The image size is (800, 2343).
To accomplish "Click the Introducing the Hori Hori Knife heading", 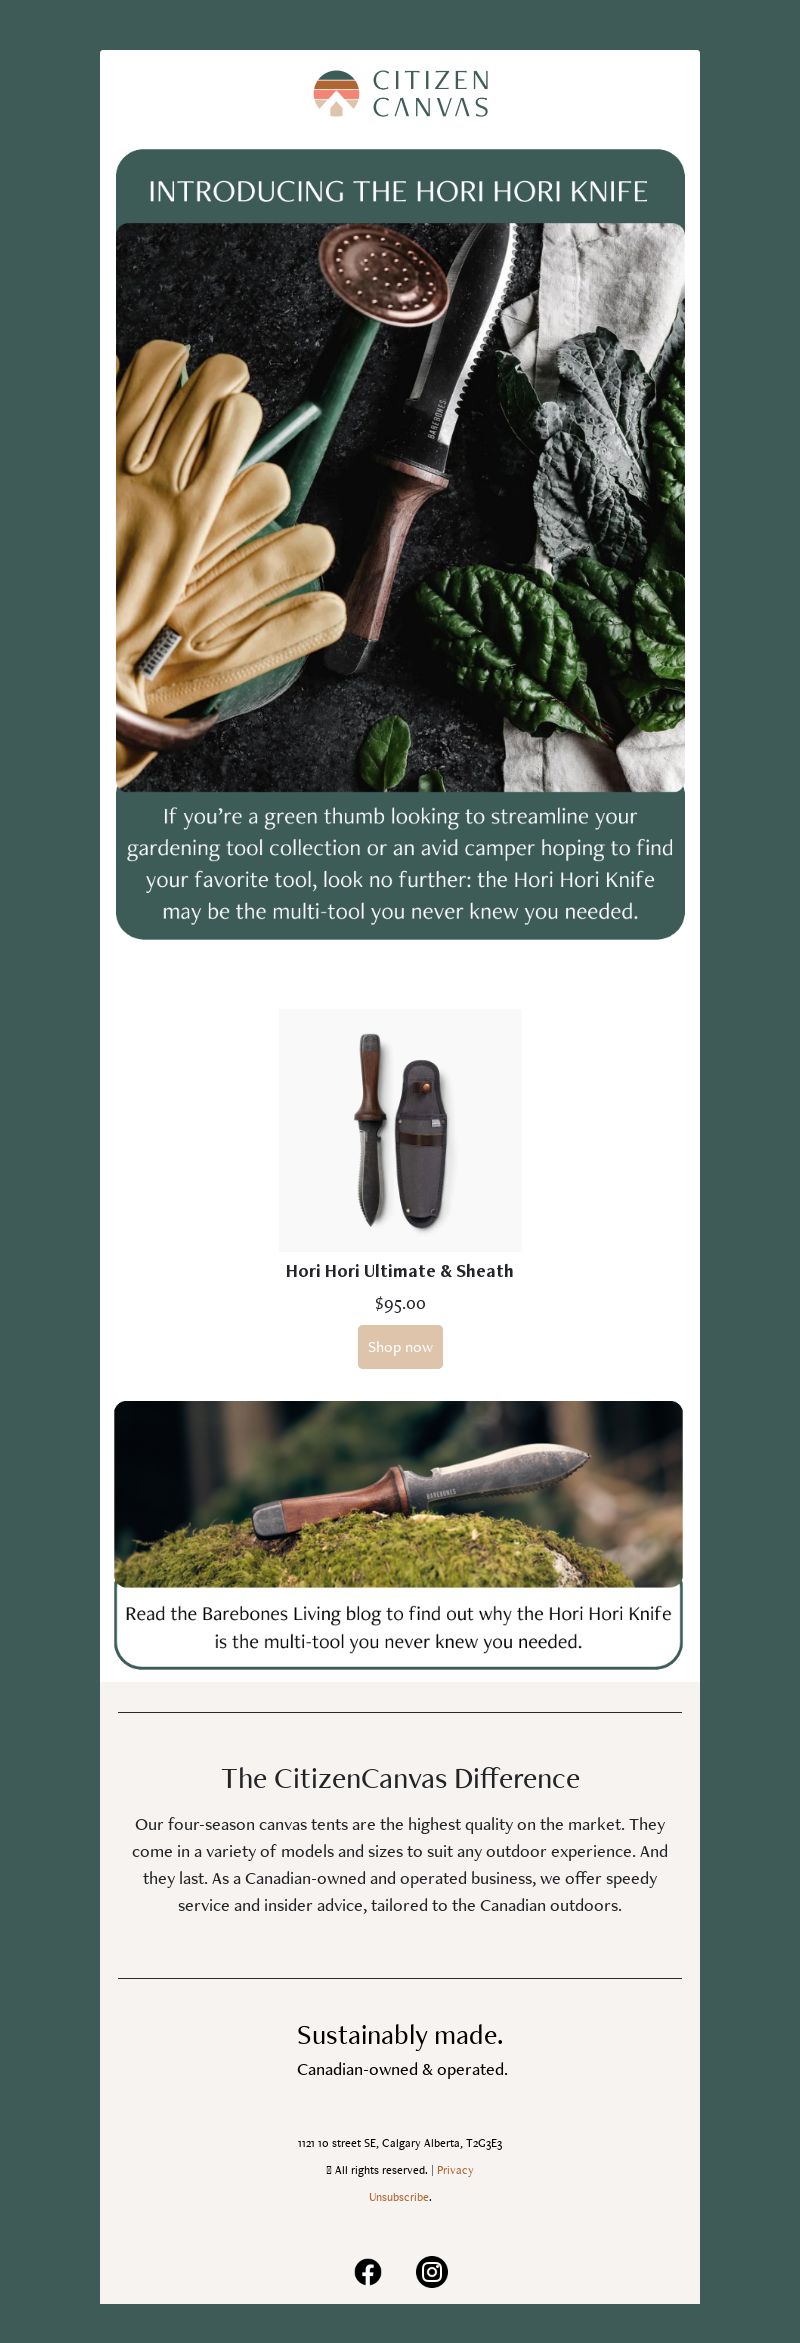I will point(399,191).
